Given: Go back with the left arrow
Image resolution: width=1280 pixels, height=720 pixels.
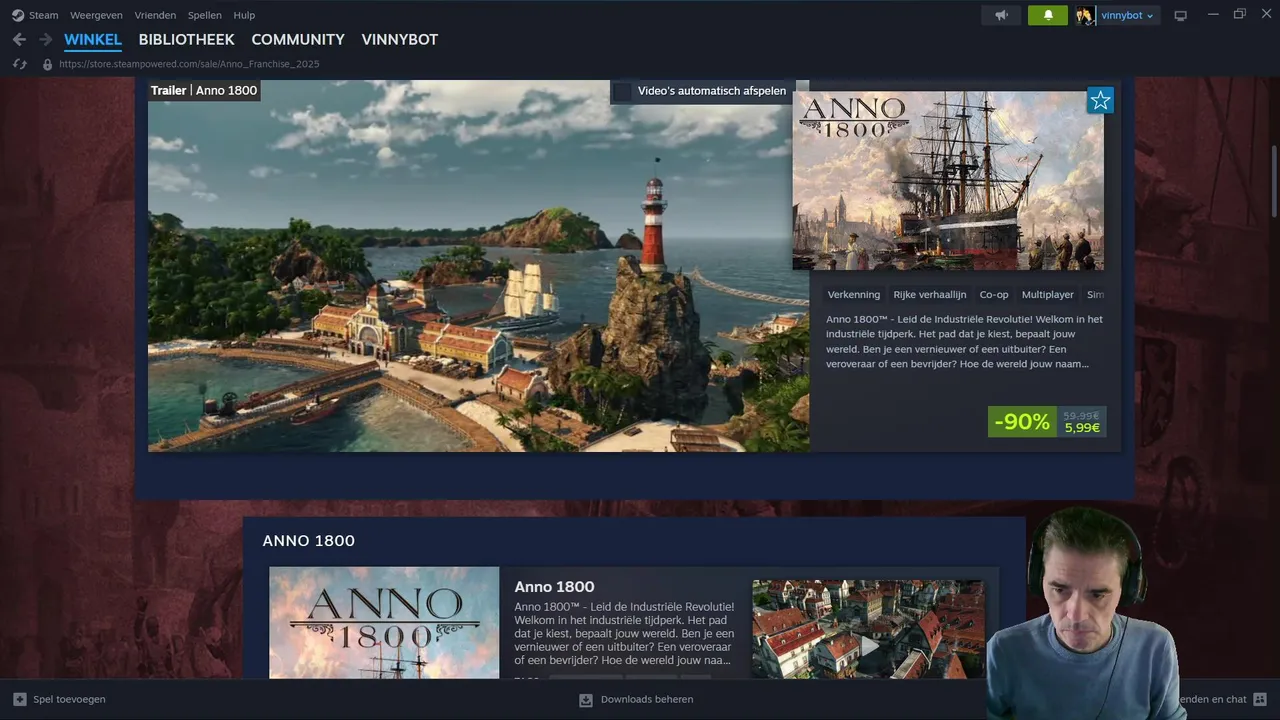Looking at the screenshot, I should pyautogui.click(x=19, y=39).
